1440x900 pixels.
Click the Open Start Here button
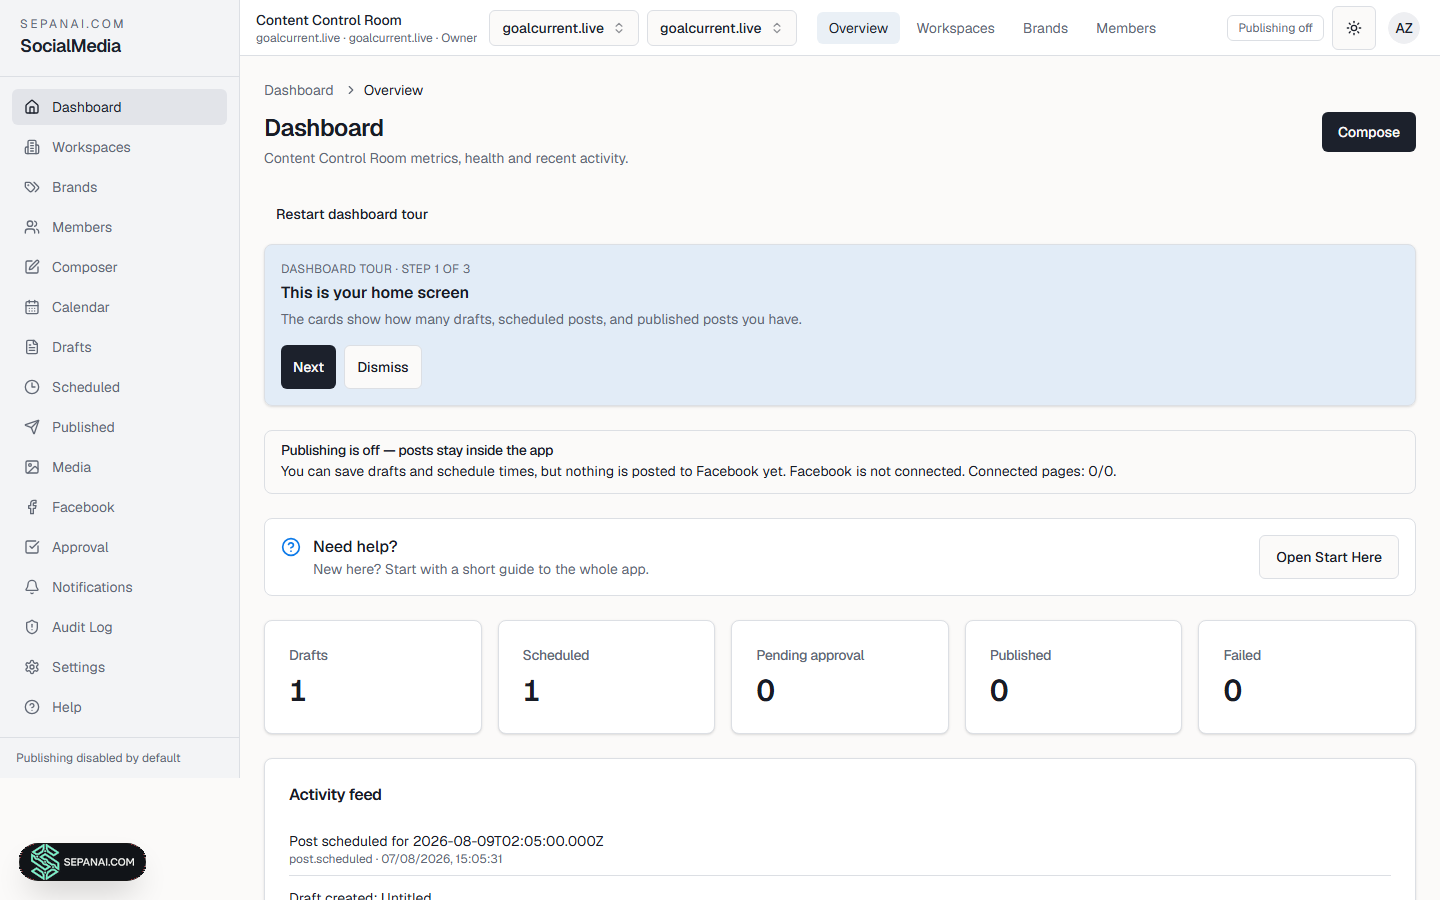click(1329, 557)
